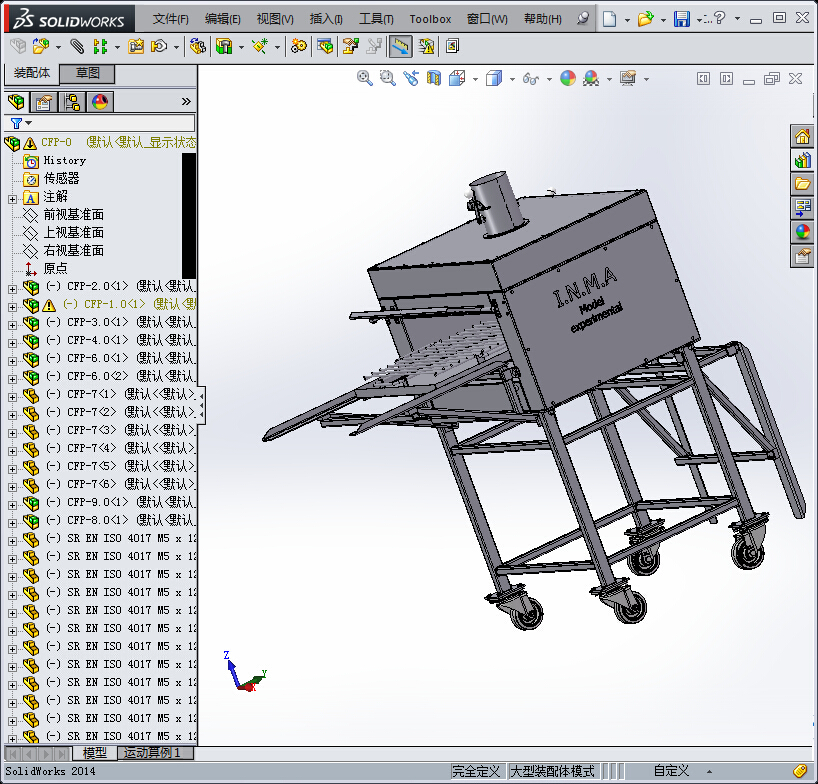Image resolution: width=818 pixels, height=784 pixels.
Task: Select the 运动算例 1 bottom tab
Action: coord(154,753)
